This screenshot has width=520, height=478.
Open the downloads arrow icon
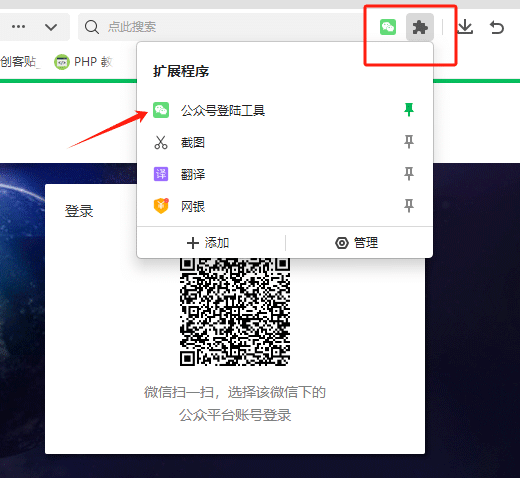coord(465,27)
